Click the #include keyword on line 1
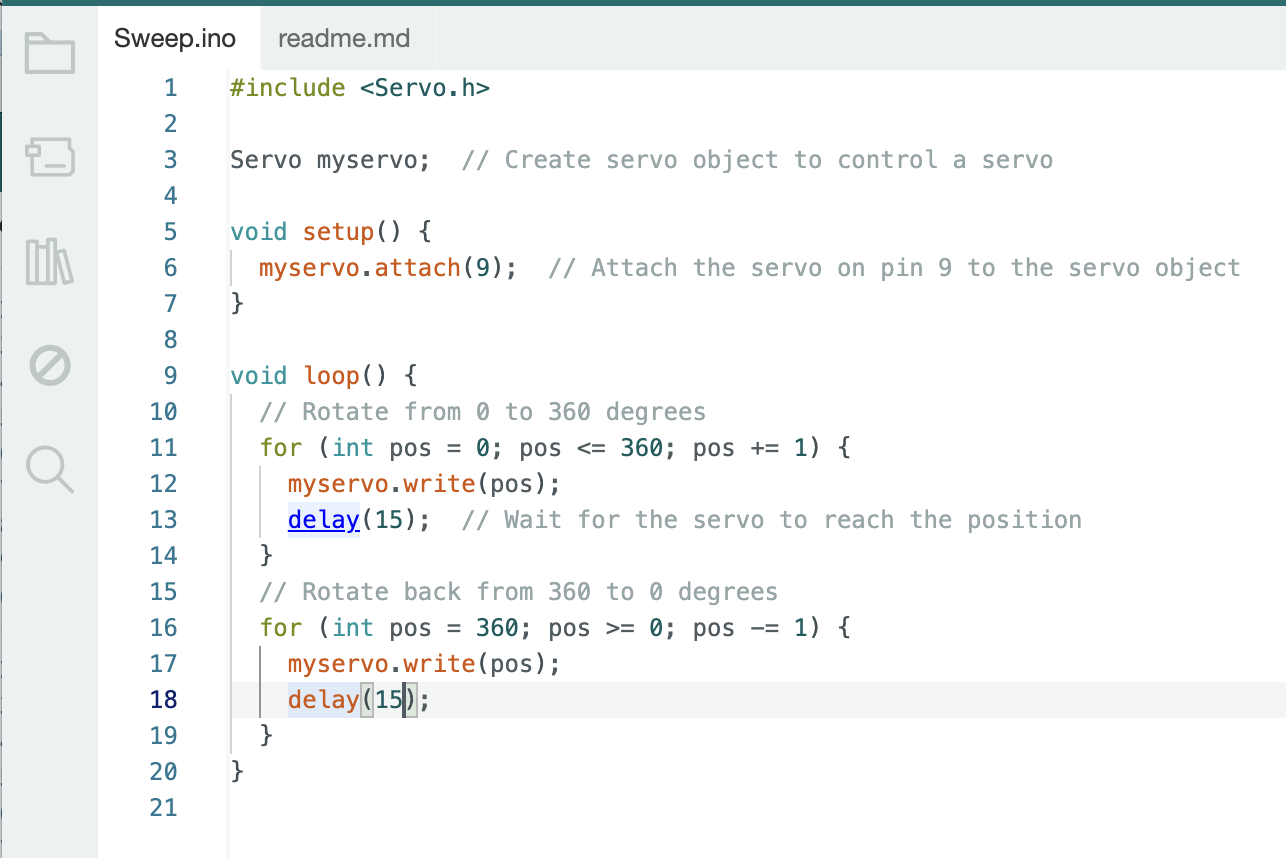The image size is (1286, 858). [x=288, y=88]
